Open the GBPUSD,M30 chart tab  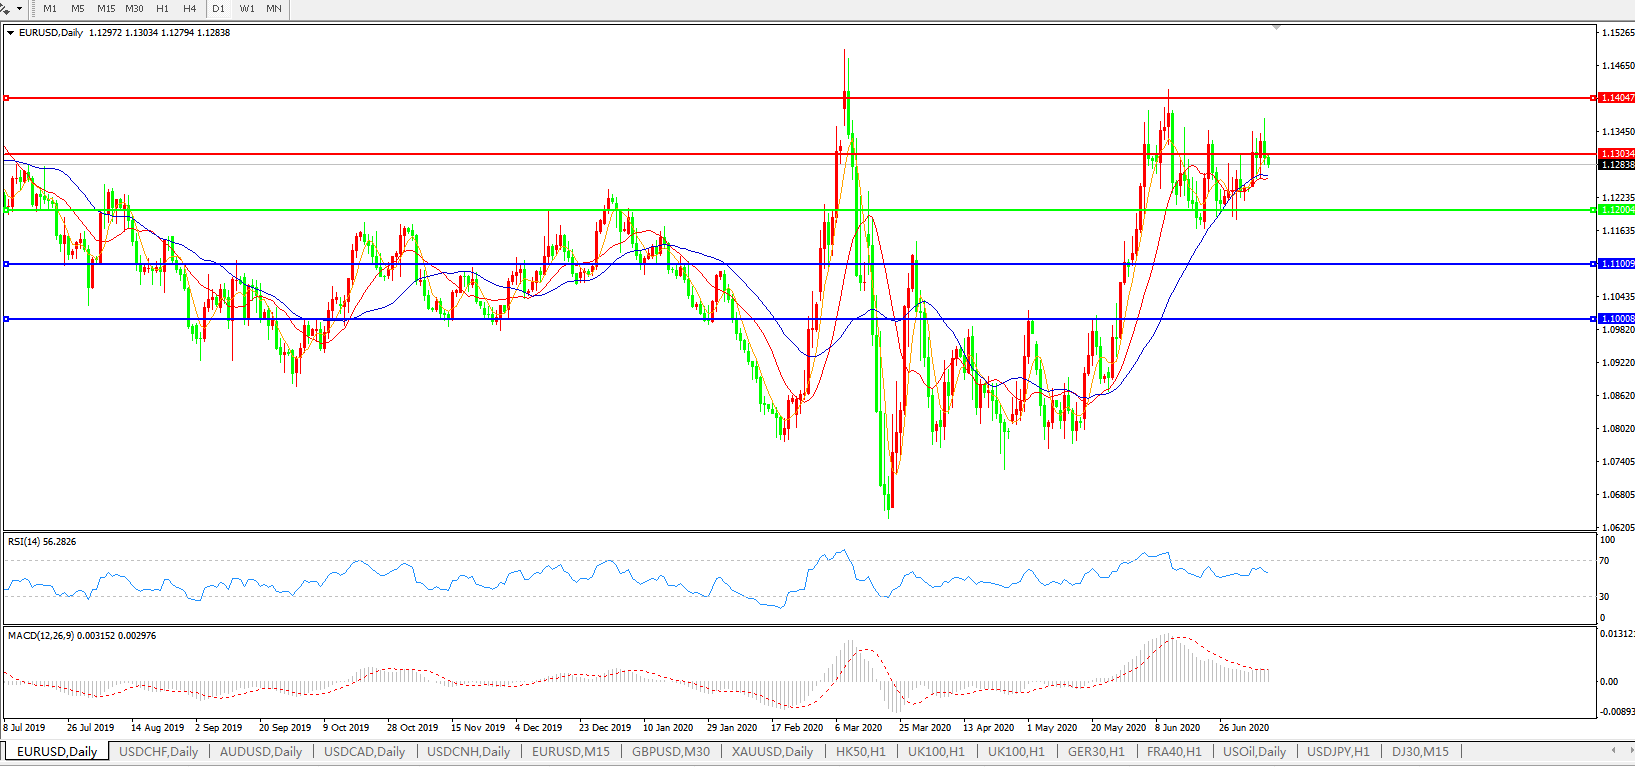670,752
